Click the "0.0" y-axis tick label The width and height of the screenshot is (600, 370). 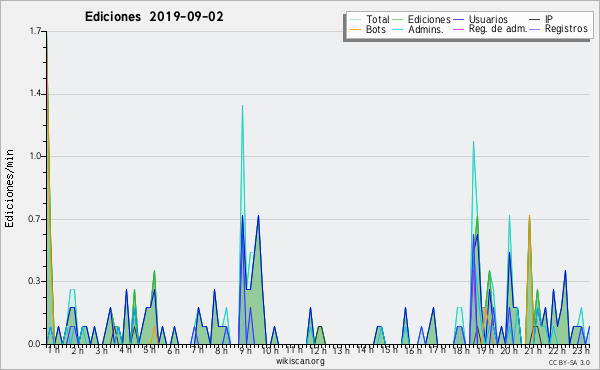tap(35, 344)
